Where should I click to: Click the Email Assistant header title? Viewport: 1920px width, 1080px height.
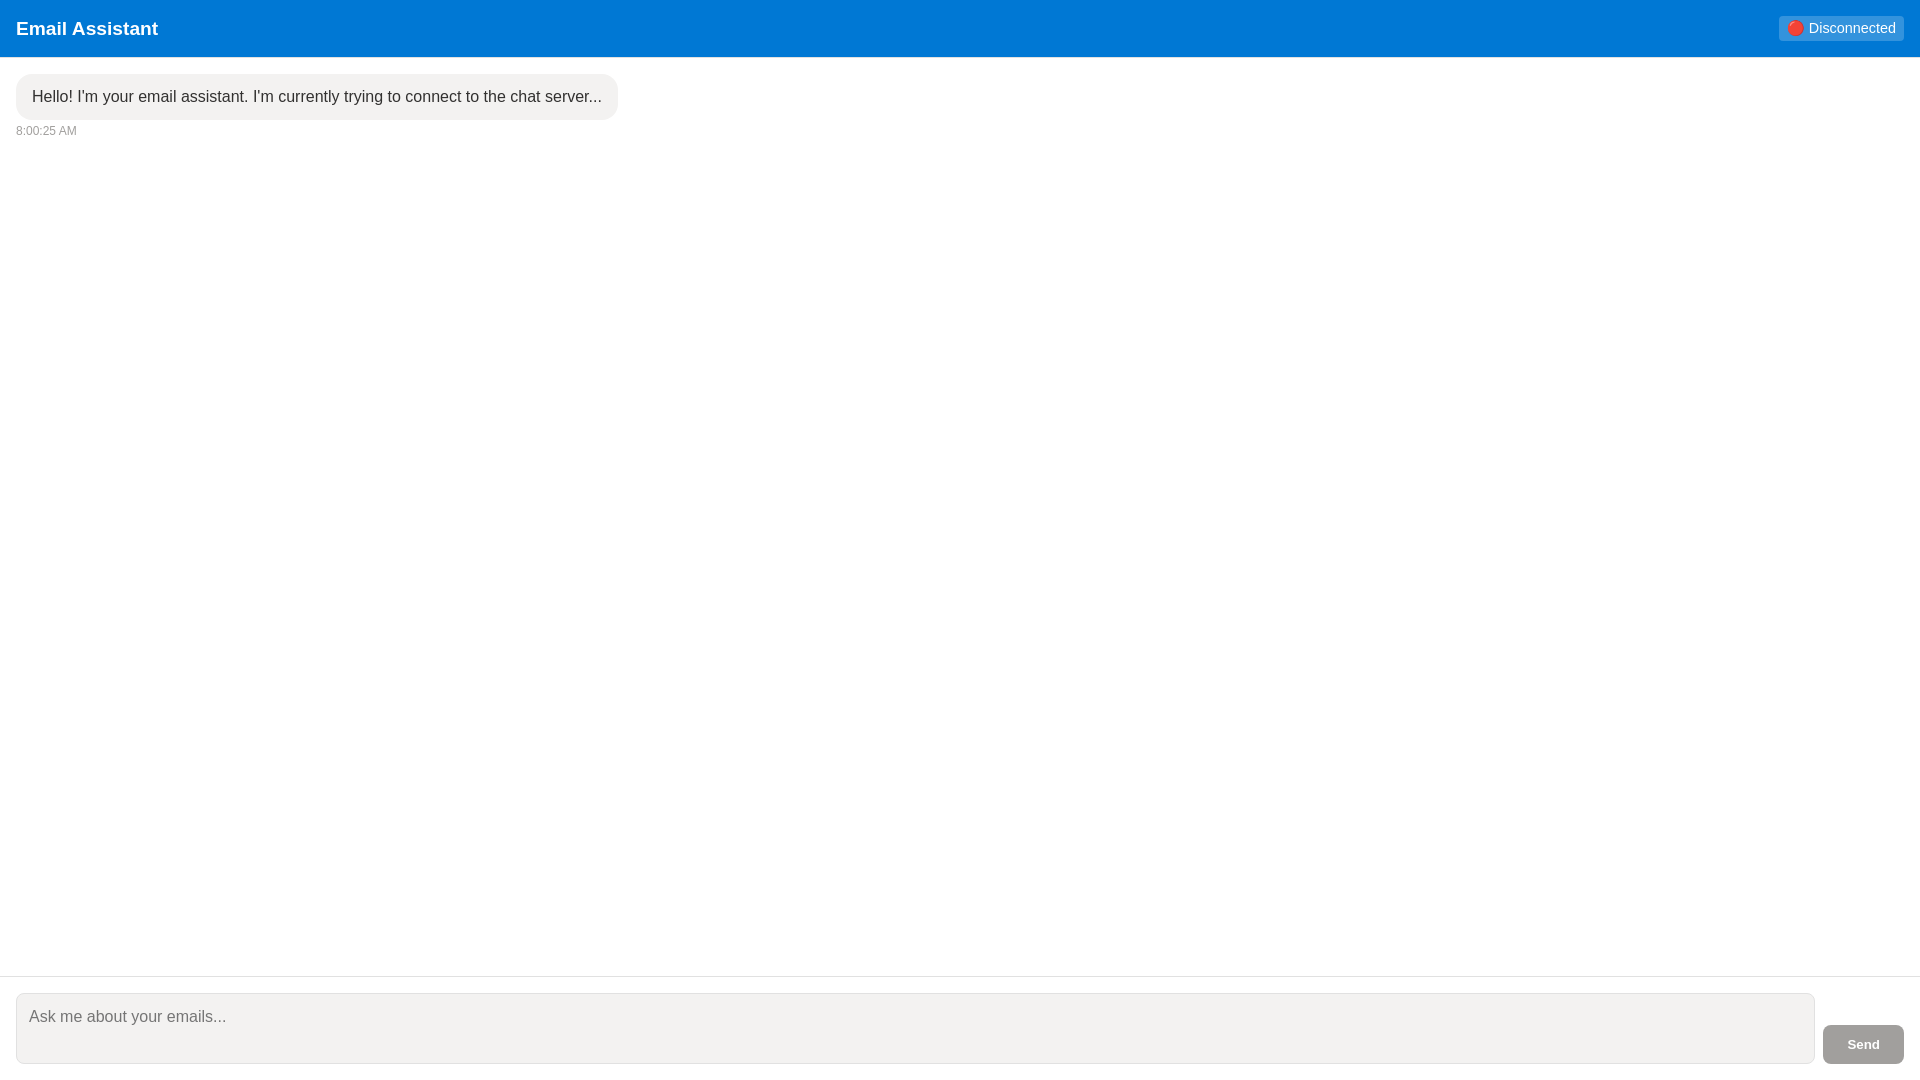[x=87, y=29]
